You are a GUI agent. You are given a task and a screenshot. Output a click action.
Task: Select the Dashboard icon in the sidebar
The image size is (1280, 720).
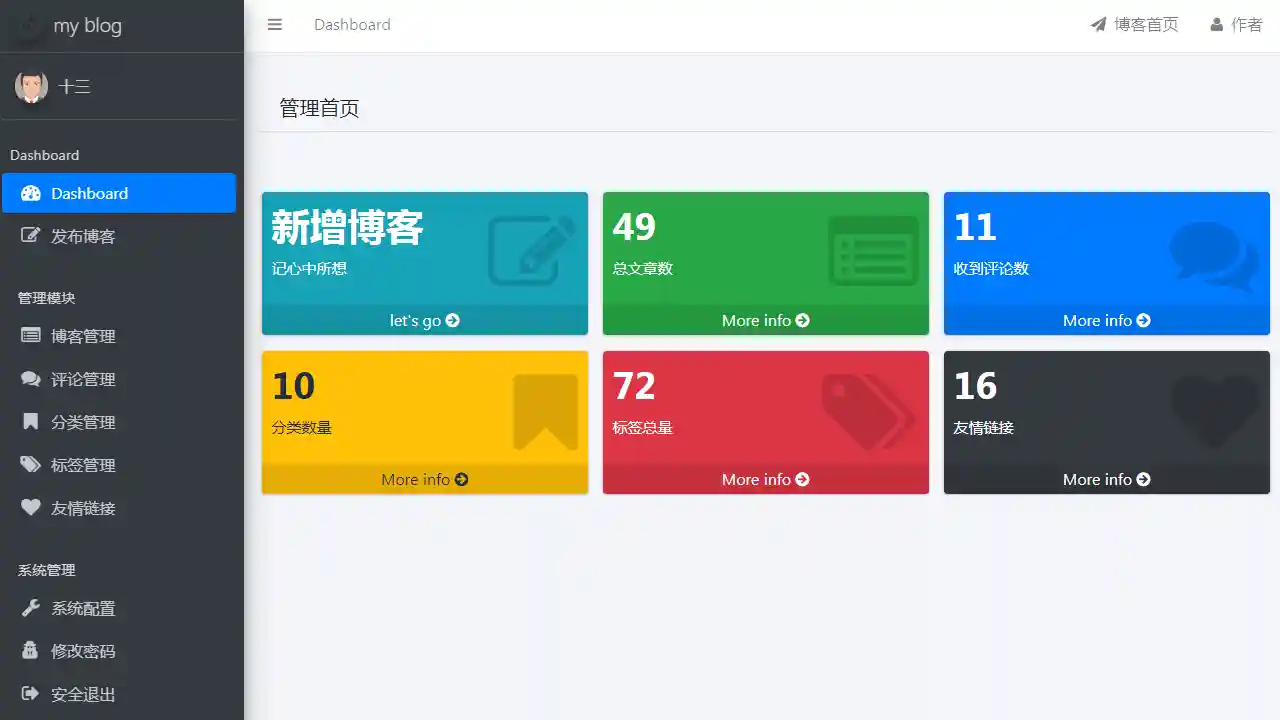coord(30,193)
